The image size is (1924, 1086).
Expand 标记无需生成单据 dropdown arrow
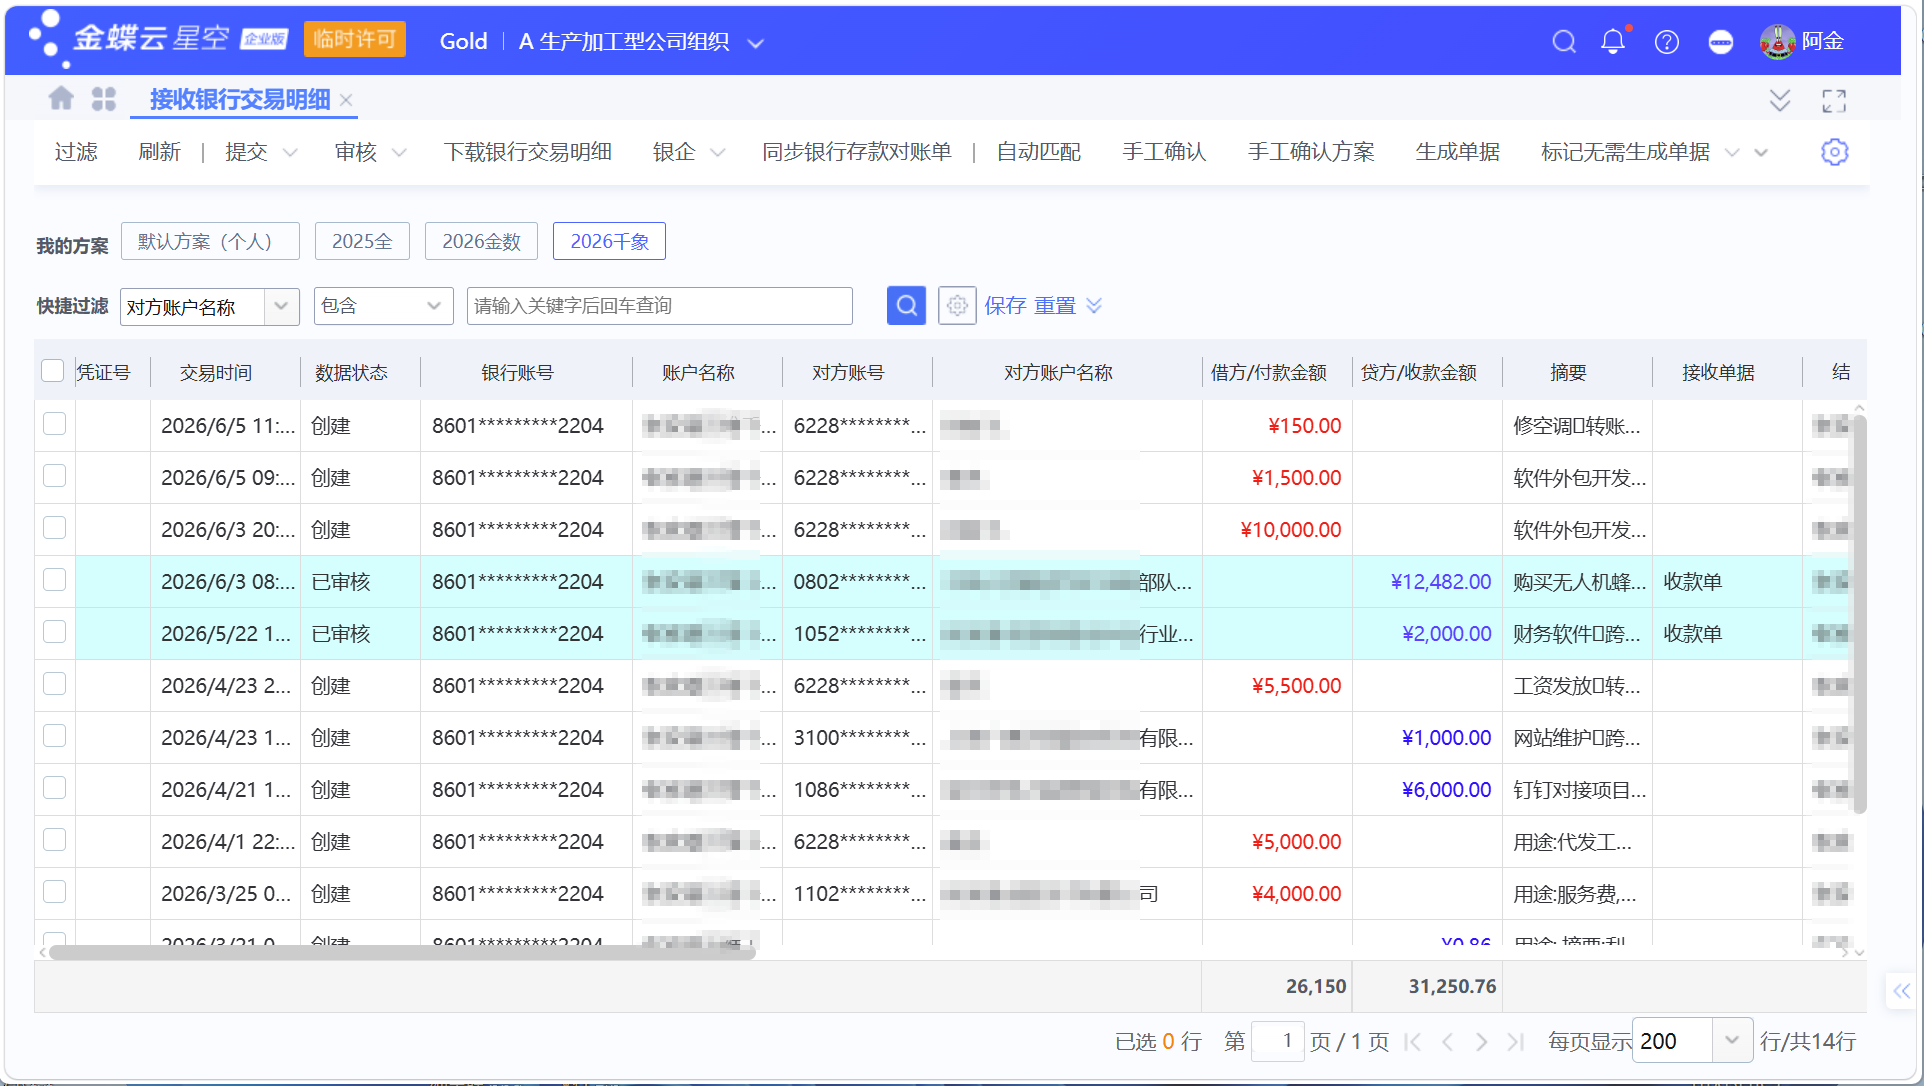coord(1733,153)
